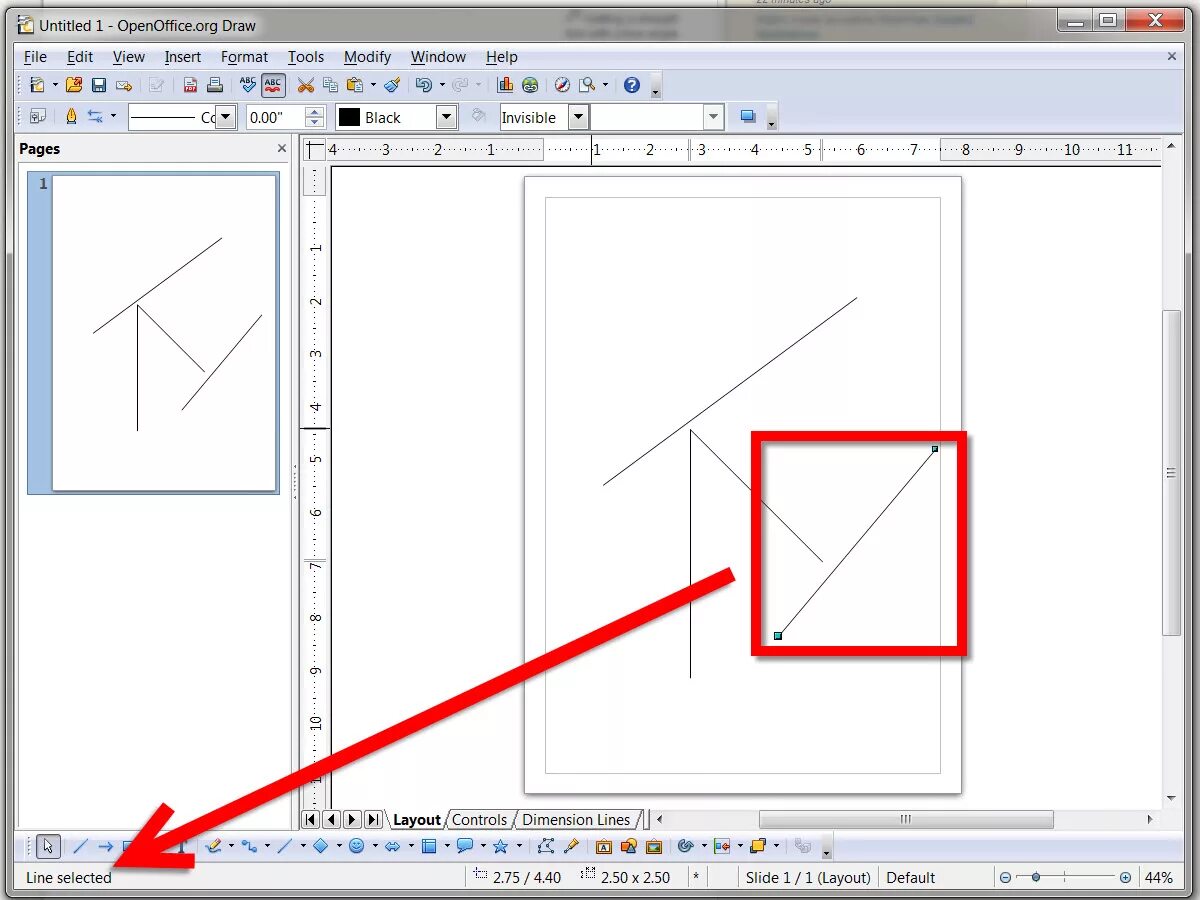Select the Symbol Shapes smiley tool
The height and width of the screenshot is (900, 1200).
point(357,846)
